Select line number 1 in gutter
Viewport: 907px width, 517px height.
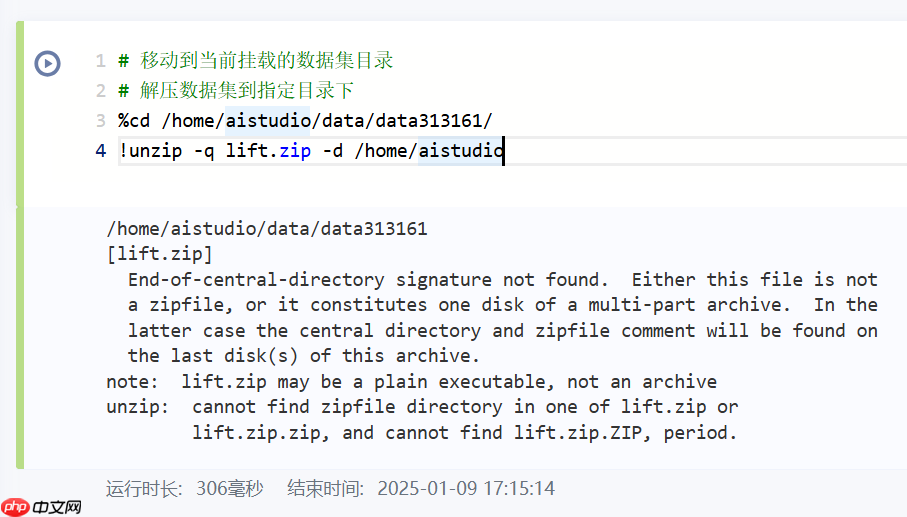(101, 61)
